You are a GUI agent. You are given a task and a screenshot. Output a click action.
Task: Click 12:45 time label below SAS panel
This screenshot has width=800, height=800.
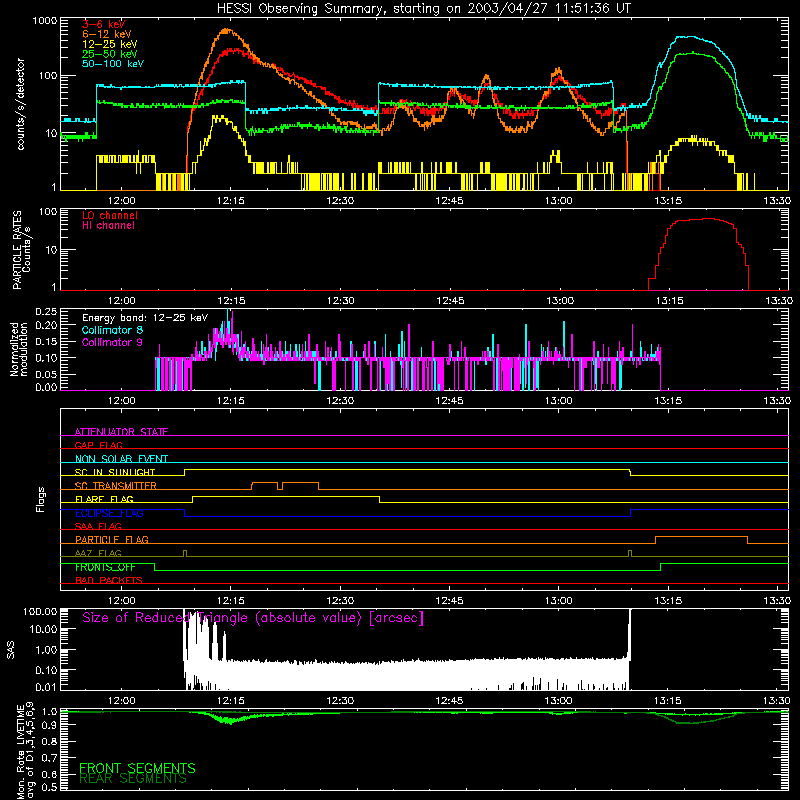coord(449,701)
